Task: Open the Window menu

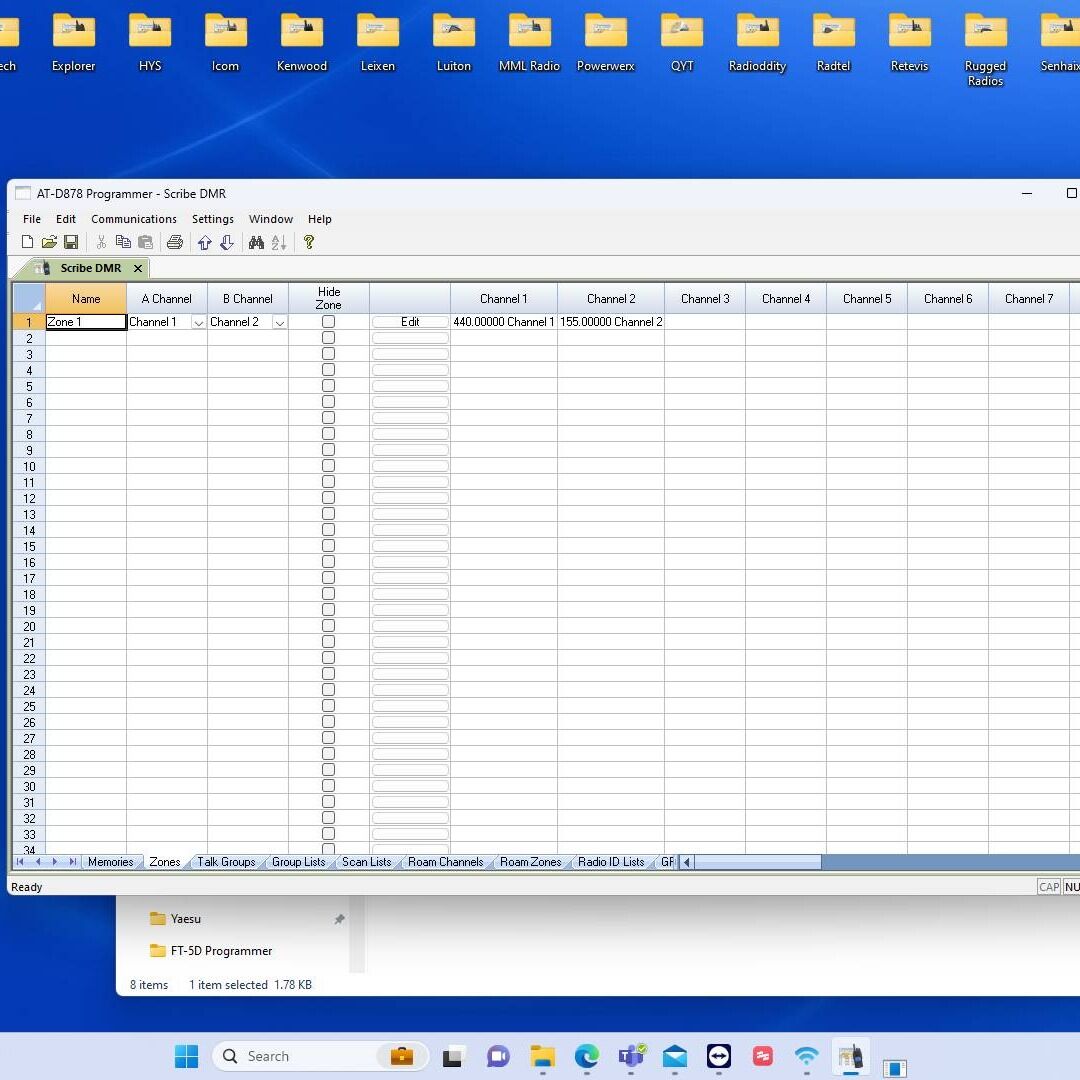Action: 271,219
